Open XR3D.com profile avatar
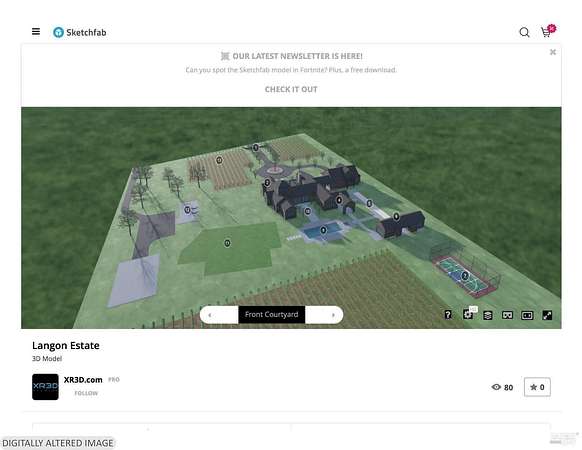The height and width of the screenshot is (450, 582). [x=45, y=387]
